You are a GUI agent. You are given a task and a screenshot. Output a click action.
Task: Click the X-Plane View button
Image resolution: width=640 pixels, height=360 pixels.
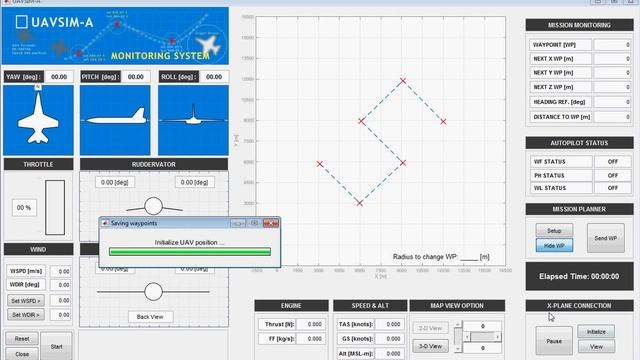click(596, 347)
